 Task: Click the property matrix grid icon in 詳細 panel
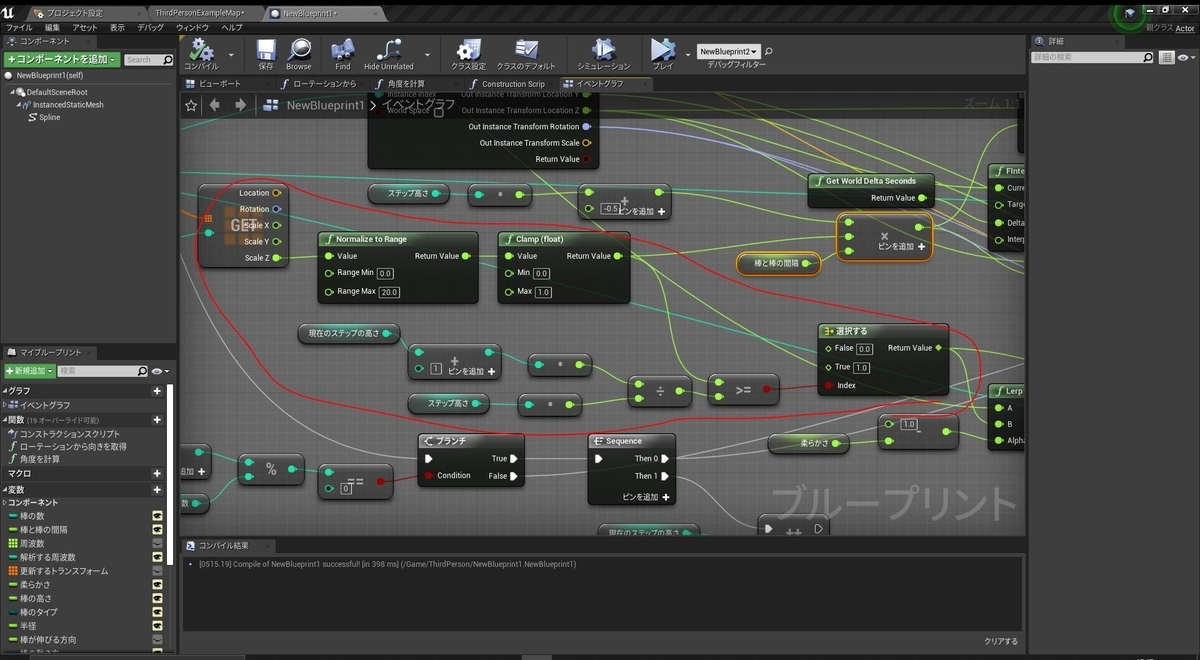click(1166, 58)
